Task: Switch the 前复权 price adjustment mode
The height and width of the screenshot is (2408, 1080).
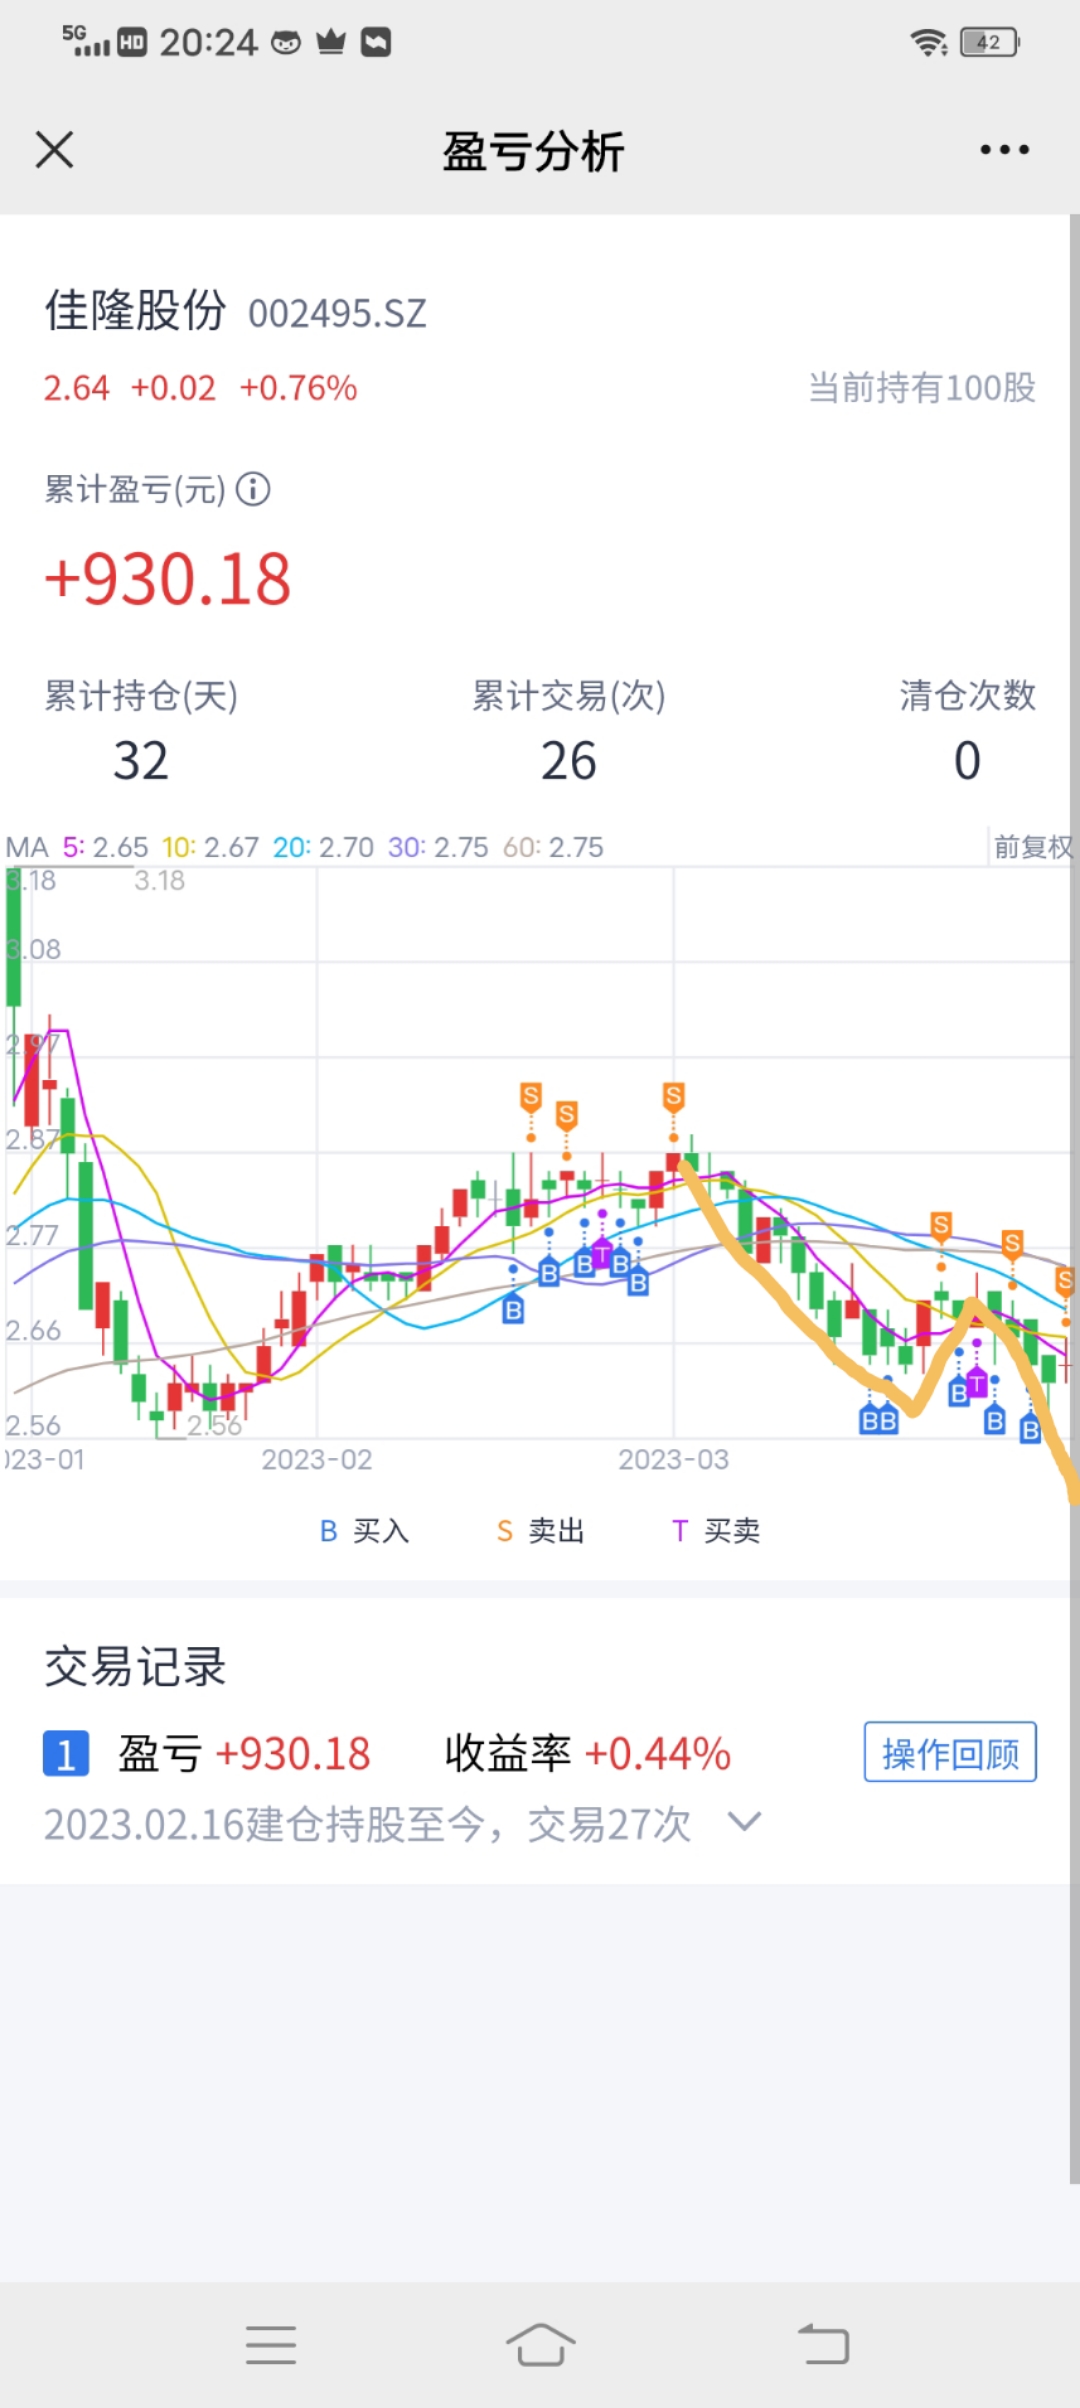Action: point(1032,847)
